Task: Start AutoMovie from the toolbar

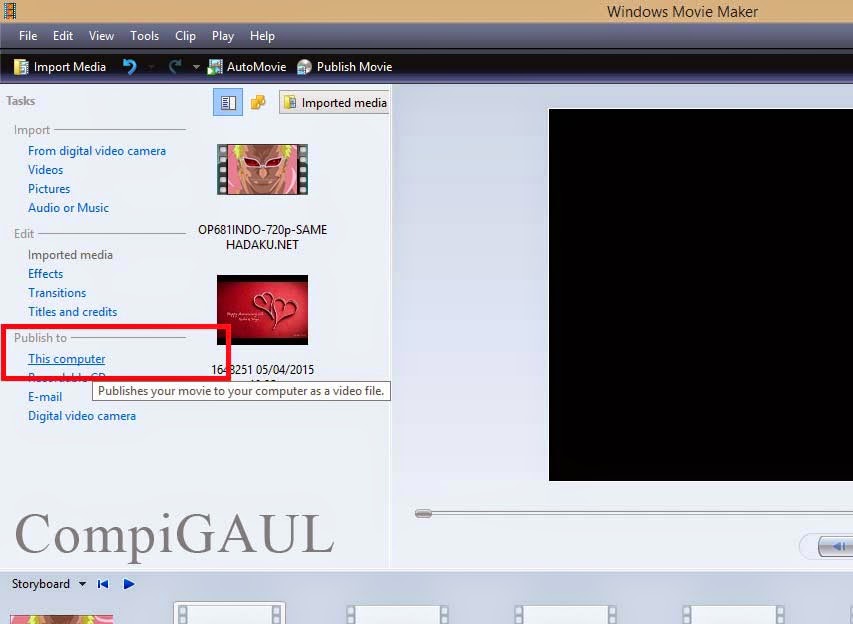Action: pyautogui.click(x=247, y=67)
